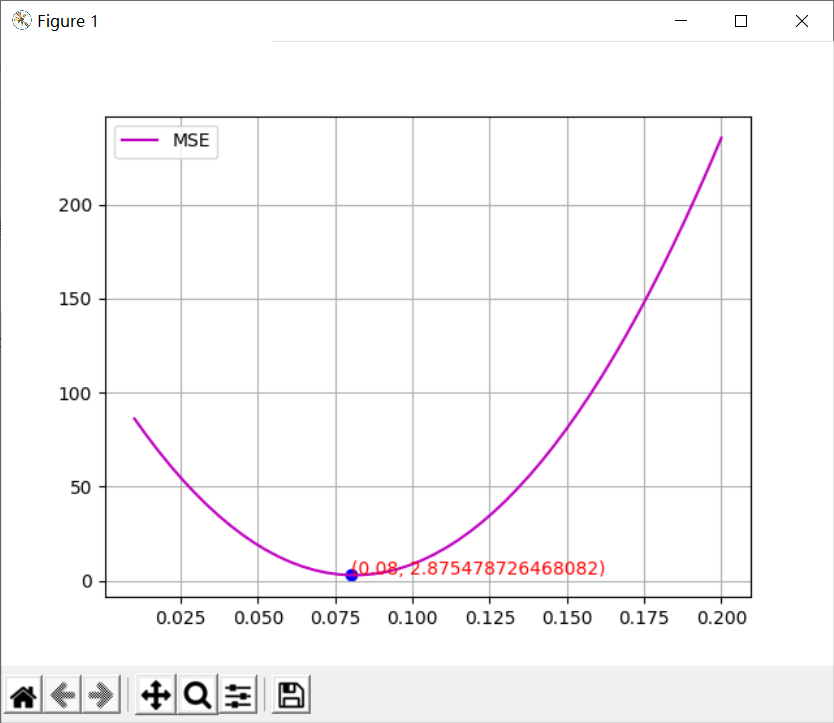Viewport: 834px width, 723px height.
Task: Open the Configure subplots dialog
Action: [238, 695]
